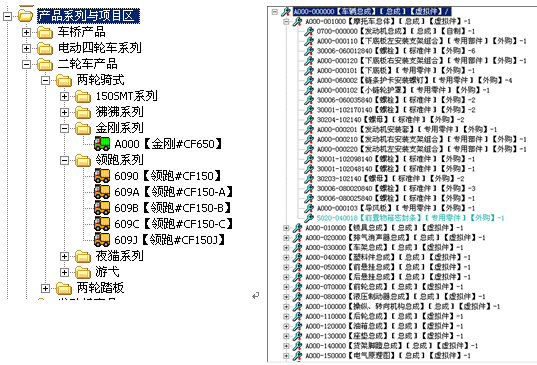Click the wrench icon beside 0700-000000 发动机总成
The width and height of the screenshot is (537, 365).
coord(309,31)
